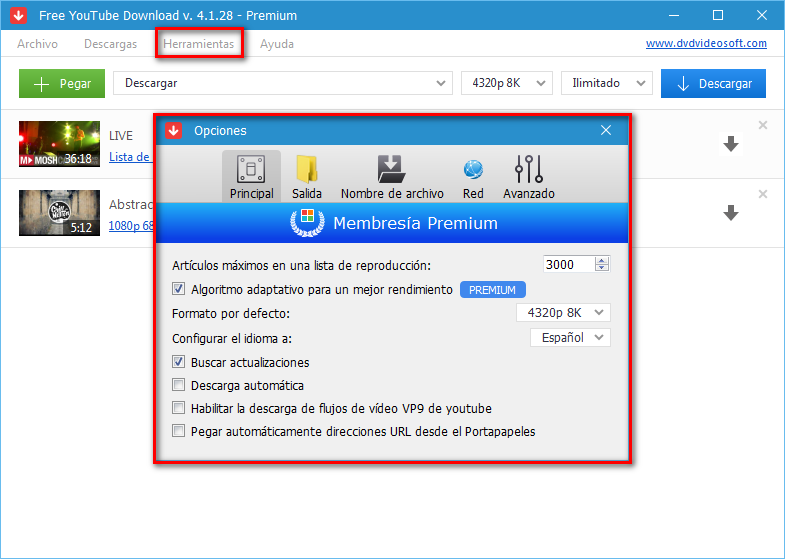The image size is (785, 559).
Task: Toggle Algoritmo adaptativo checkbox
Action: tap(178, 289)
